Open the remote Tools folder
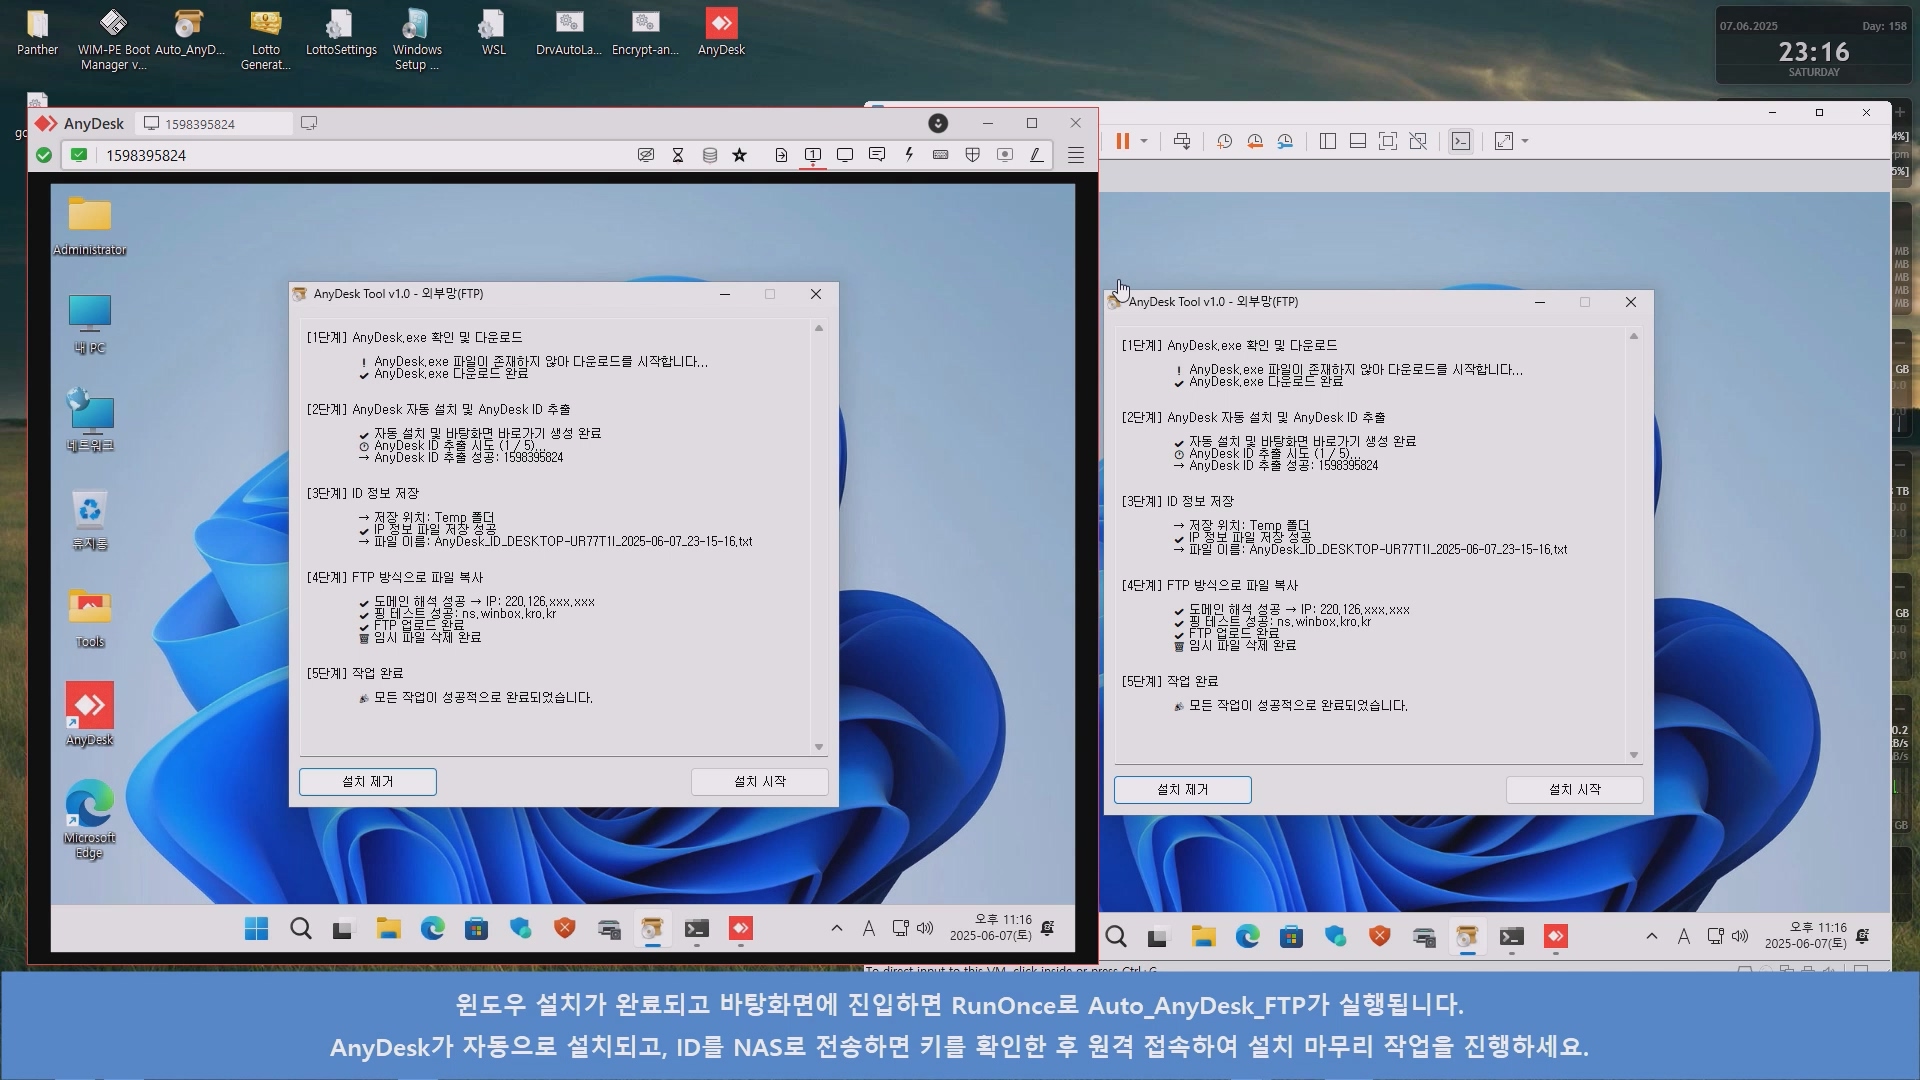 point(90,618)
